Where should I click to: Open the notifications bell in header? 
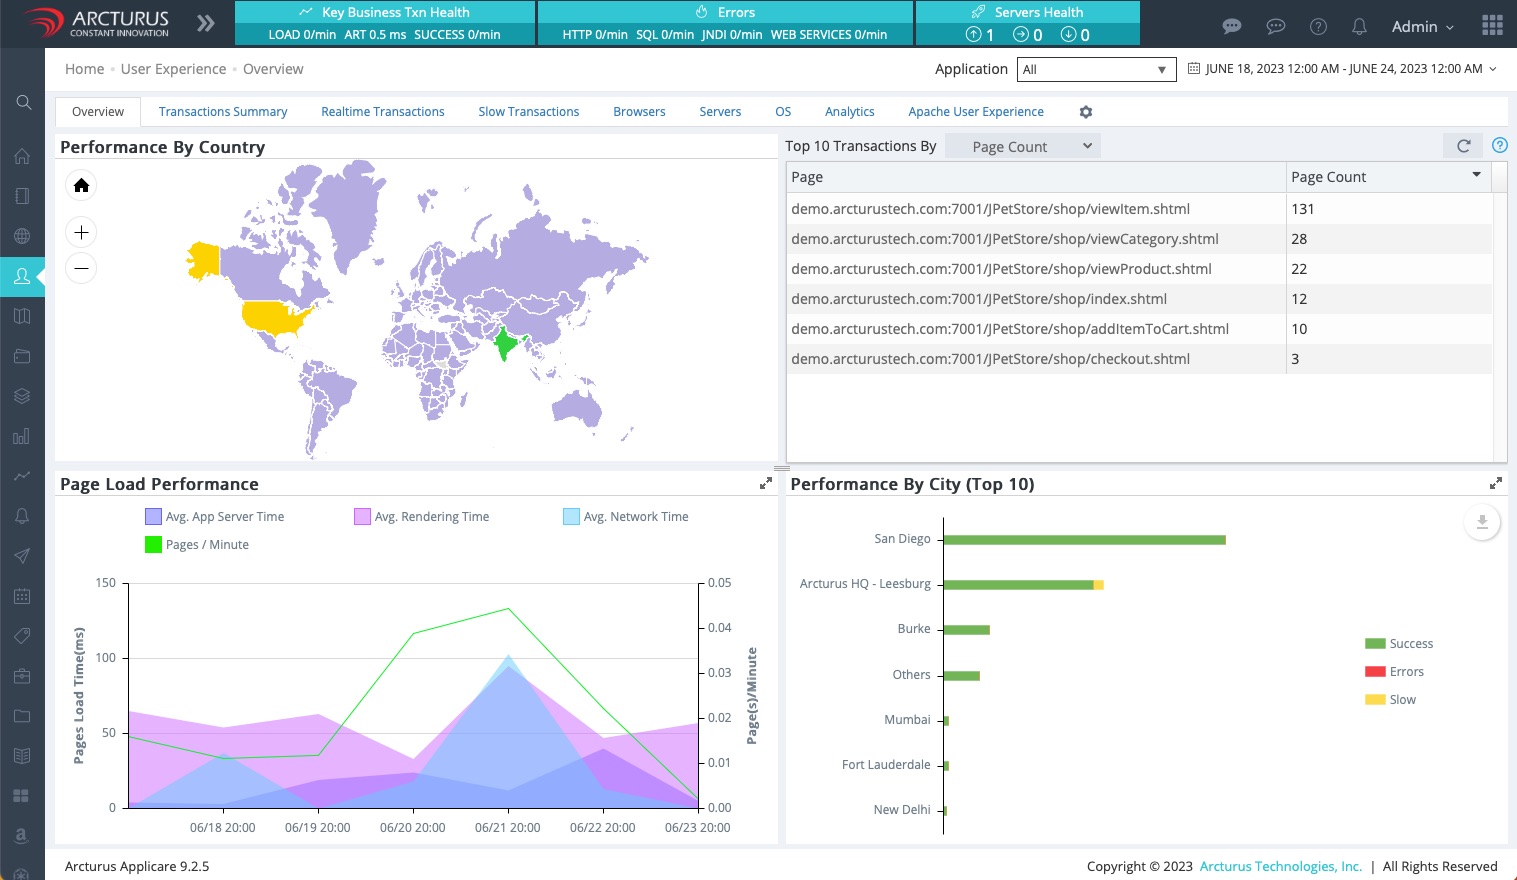click(1359, 27)
